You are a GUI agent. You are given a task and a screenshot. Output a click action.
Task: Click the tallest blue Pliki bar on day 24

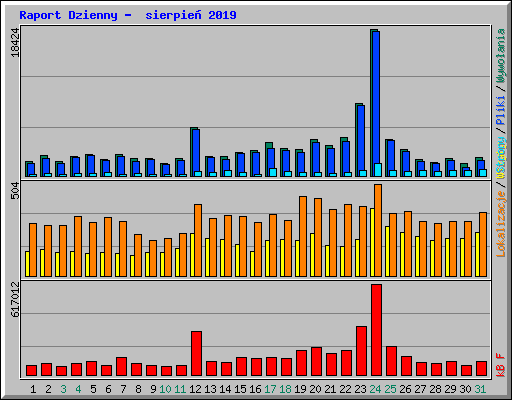point(376,104)
